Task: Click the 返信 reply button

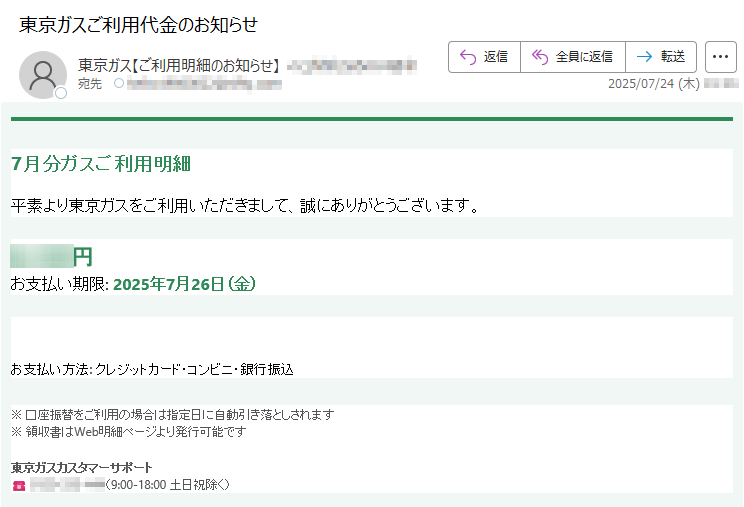Action: [x=484, y=57]
